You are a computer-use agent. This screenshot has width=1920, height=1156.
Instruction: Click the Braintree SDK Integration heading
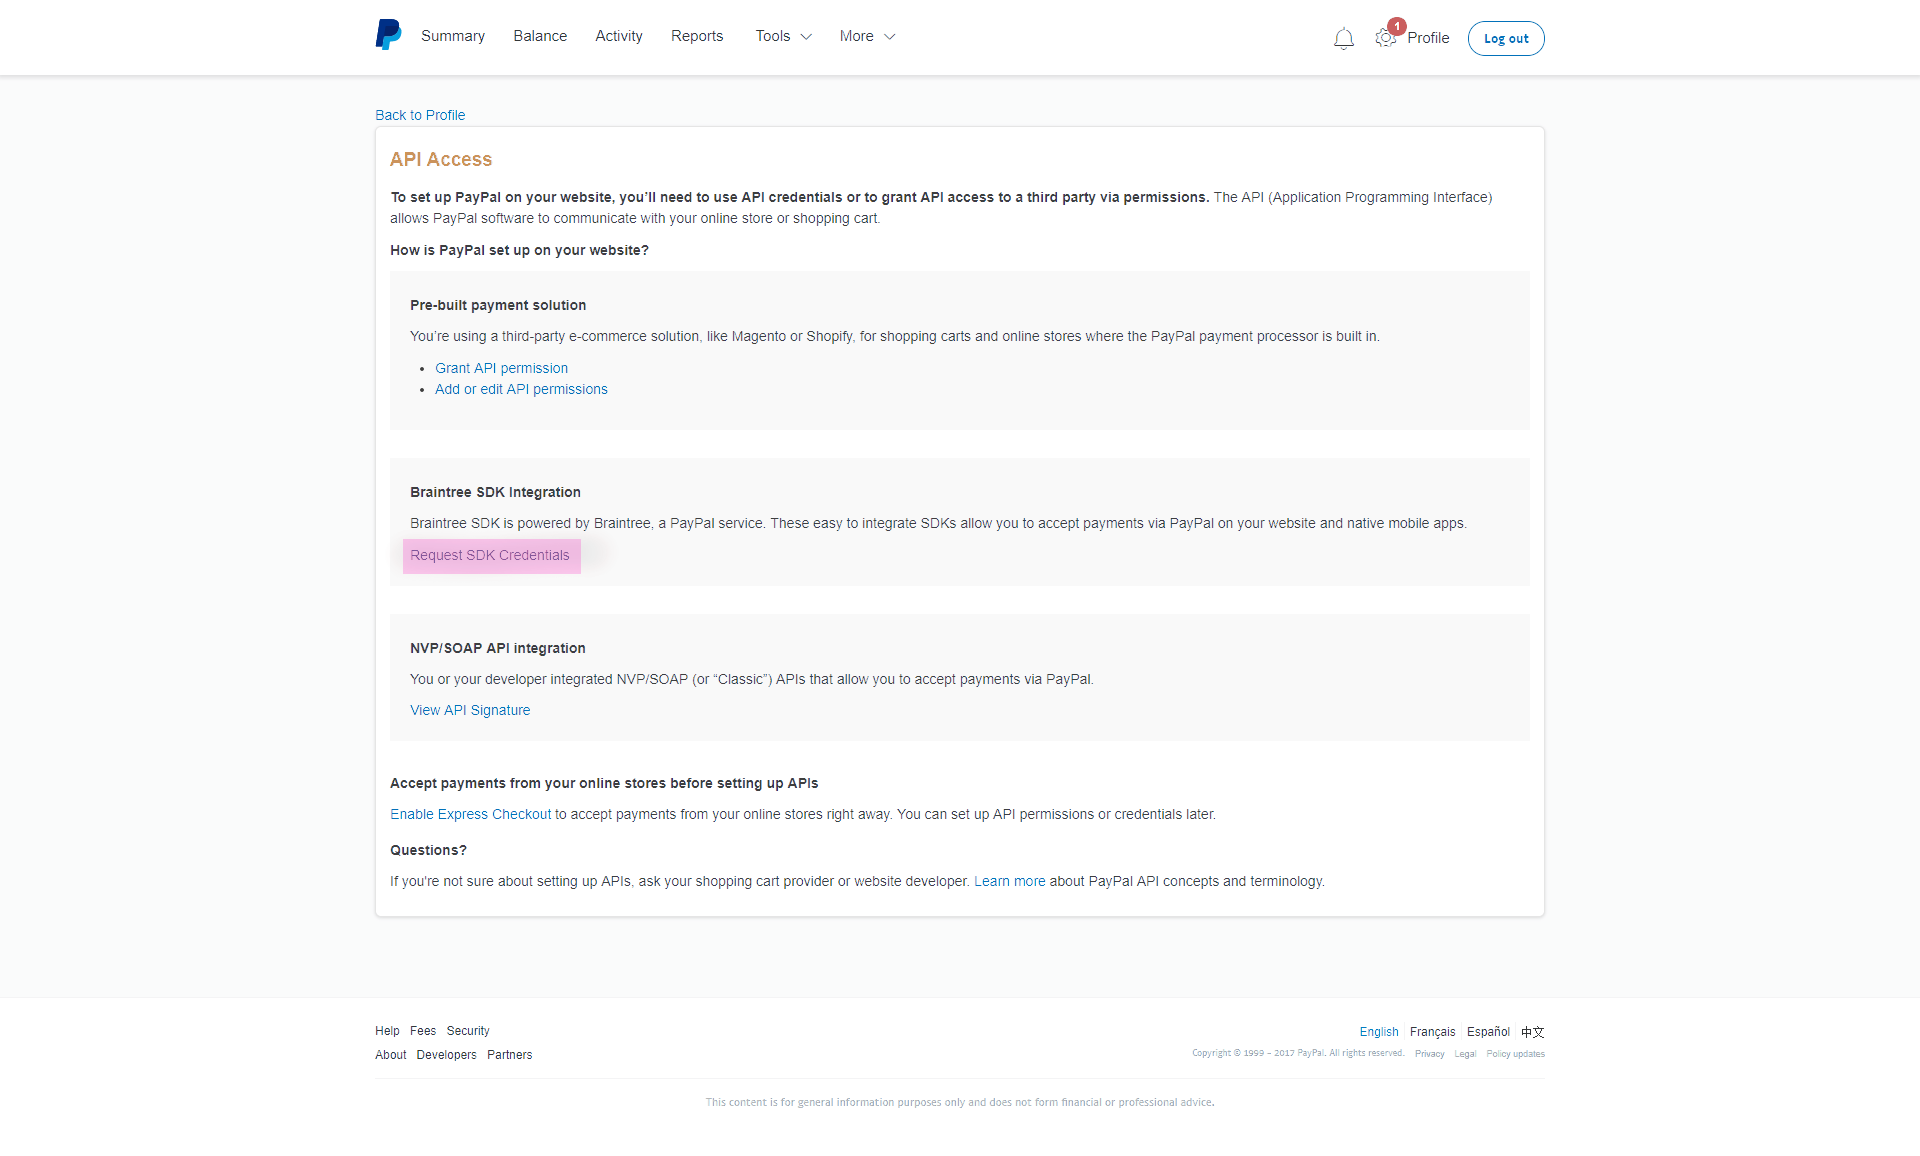pyautogui.click(x=495, y=492)
